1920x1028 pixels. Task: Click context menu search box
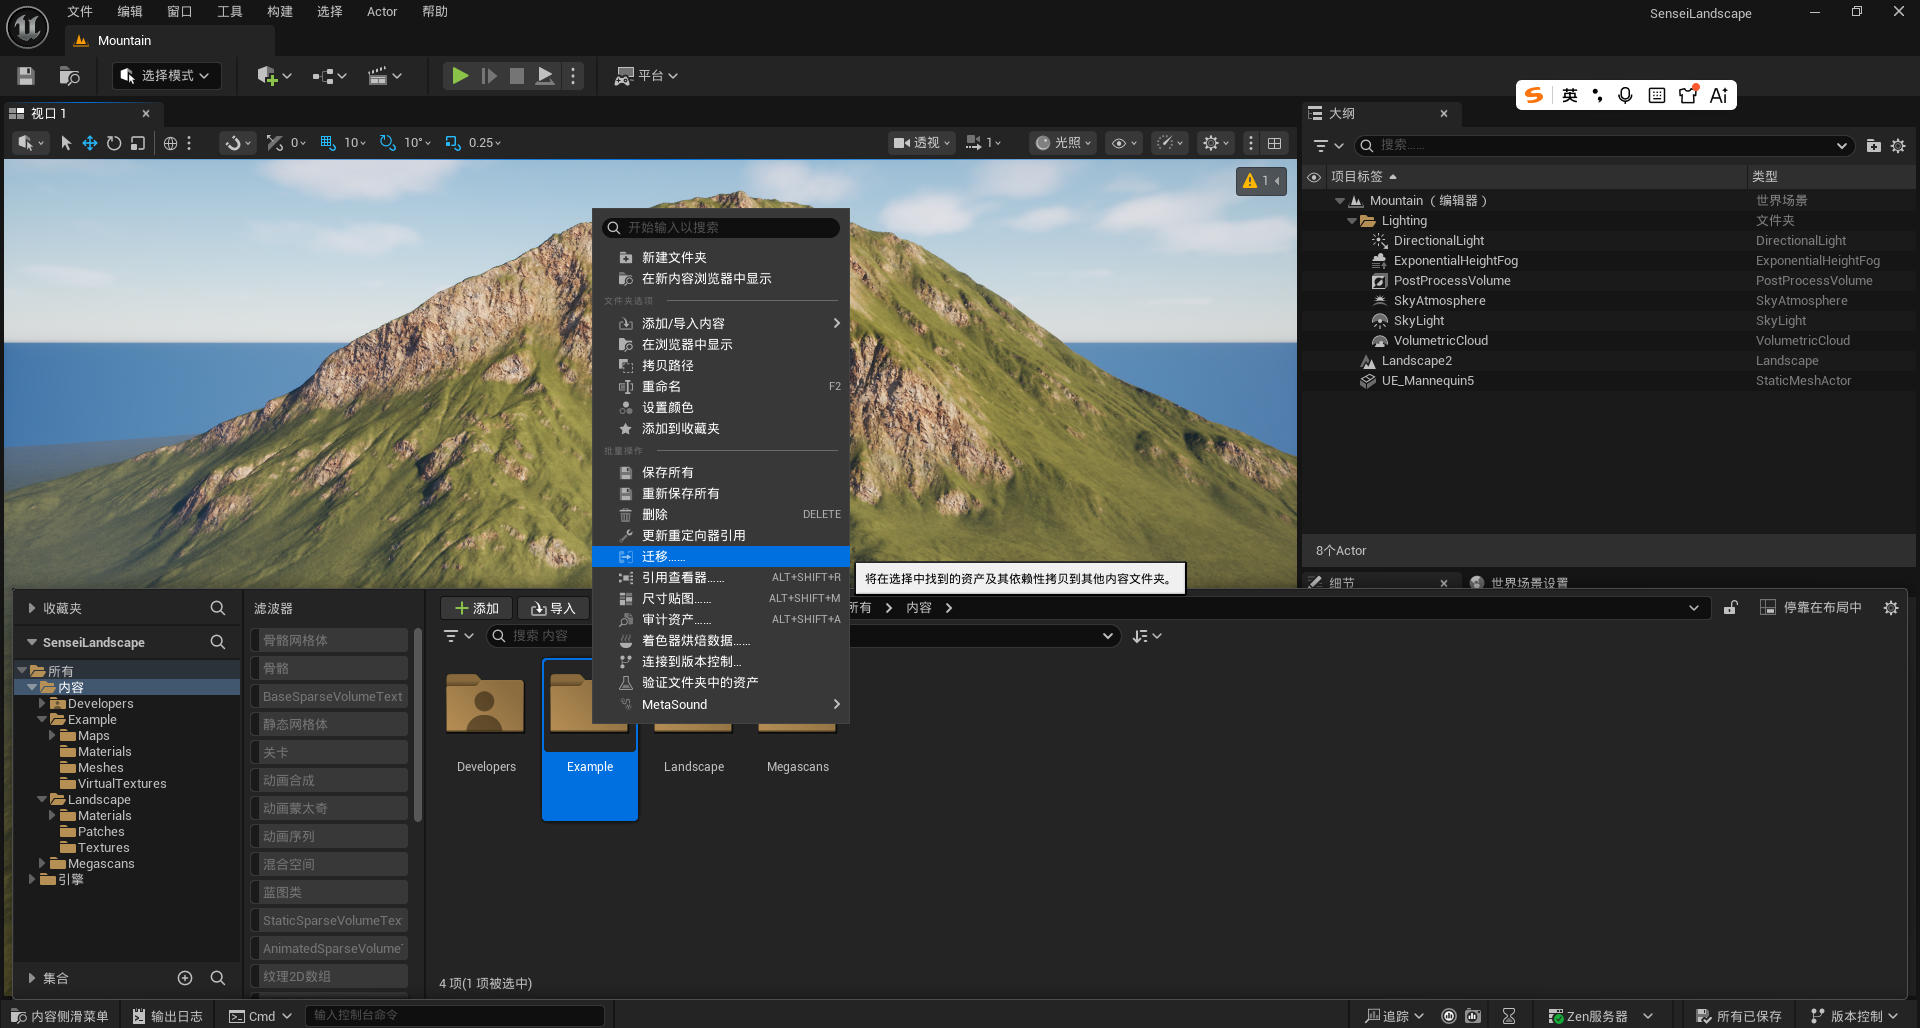point(721,228)
